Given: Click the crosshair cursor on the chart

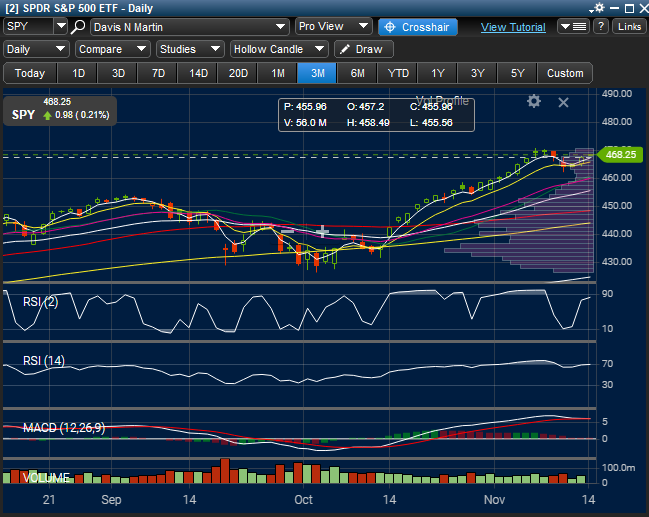Looking at the screenshot, I should (322, 231).
